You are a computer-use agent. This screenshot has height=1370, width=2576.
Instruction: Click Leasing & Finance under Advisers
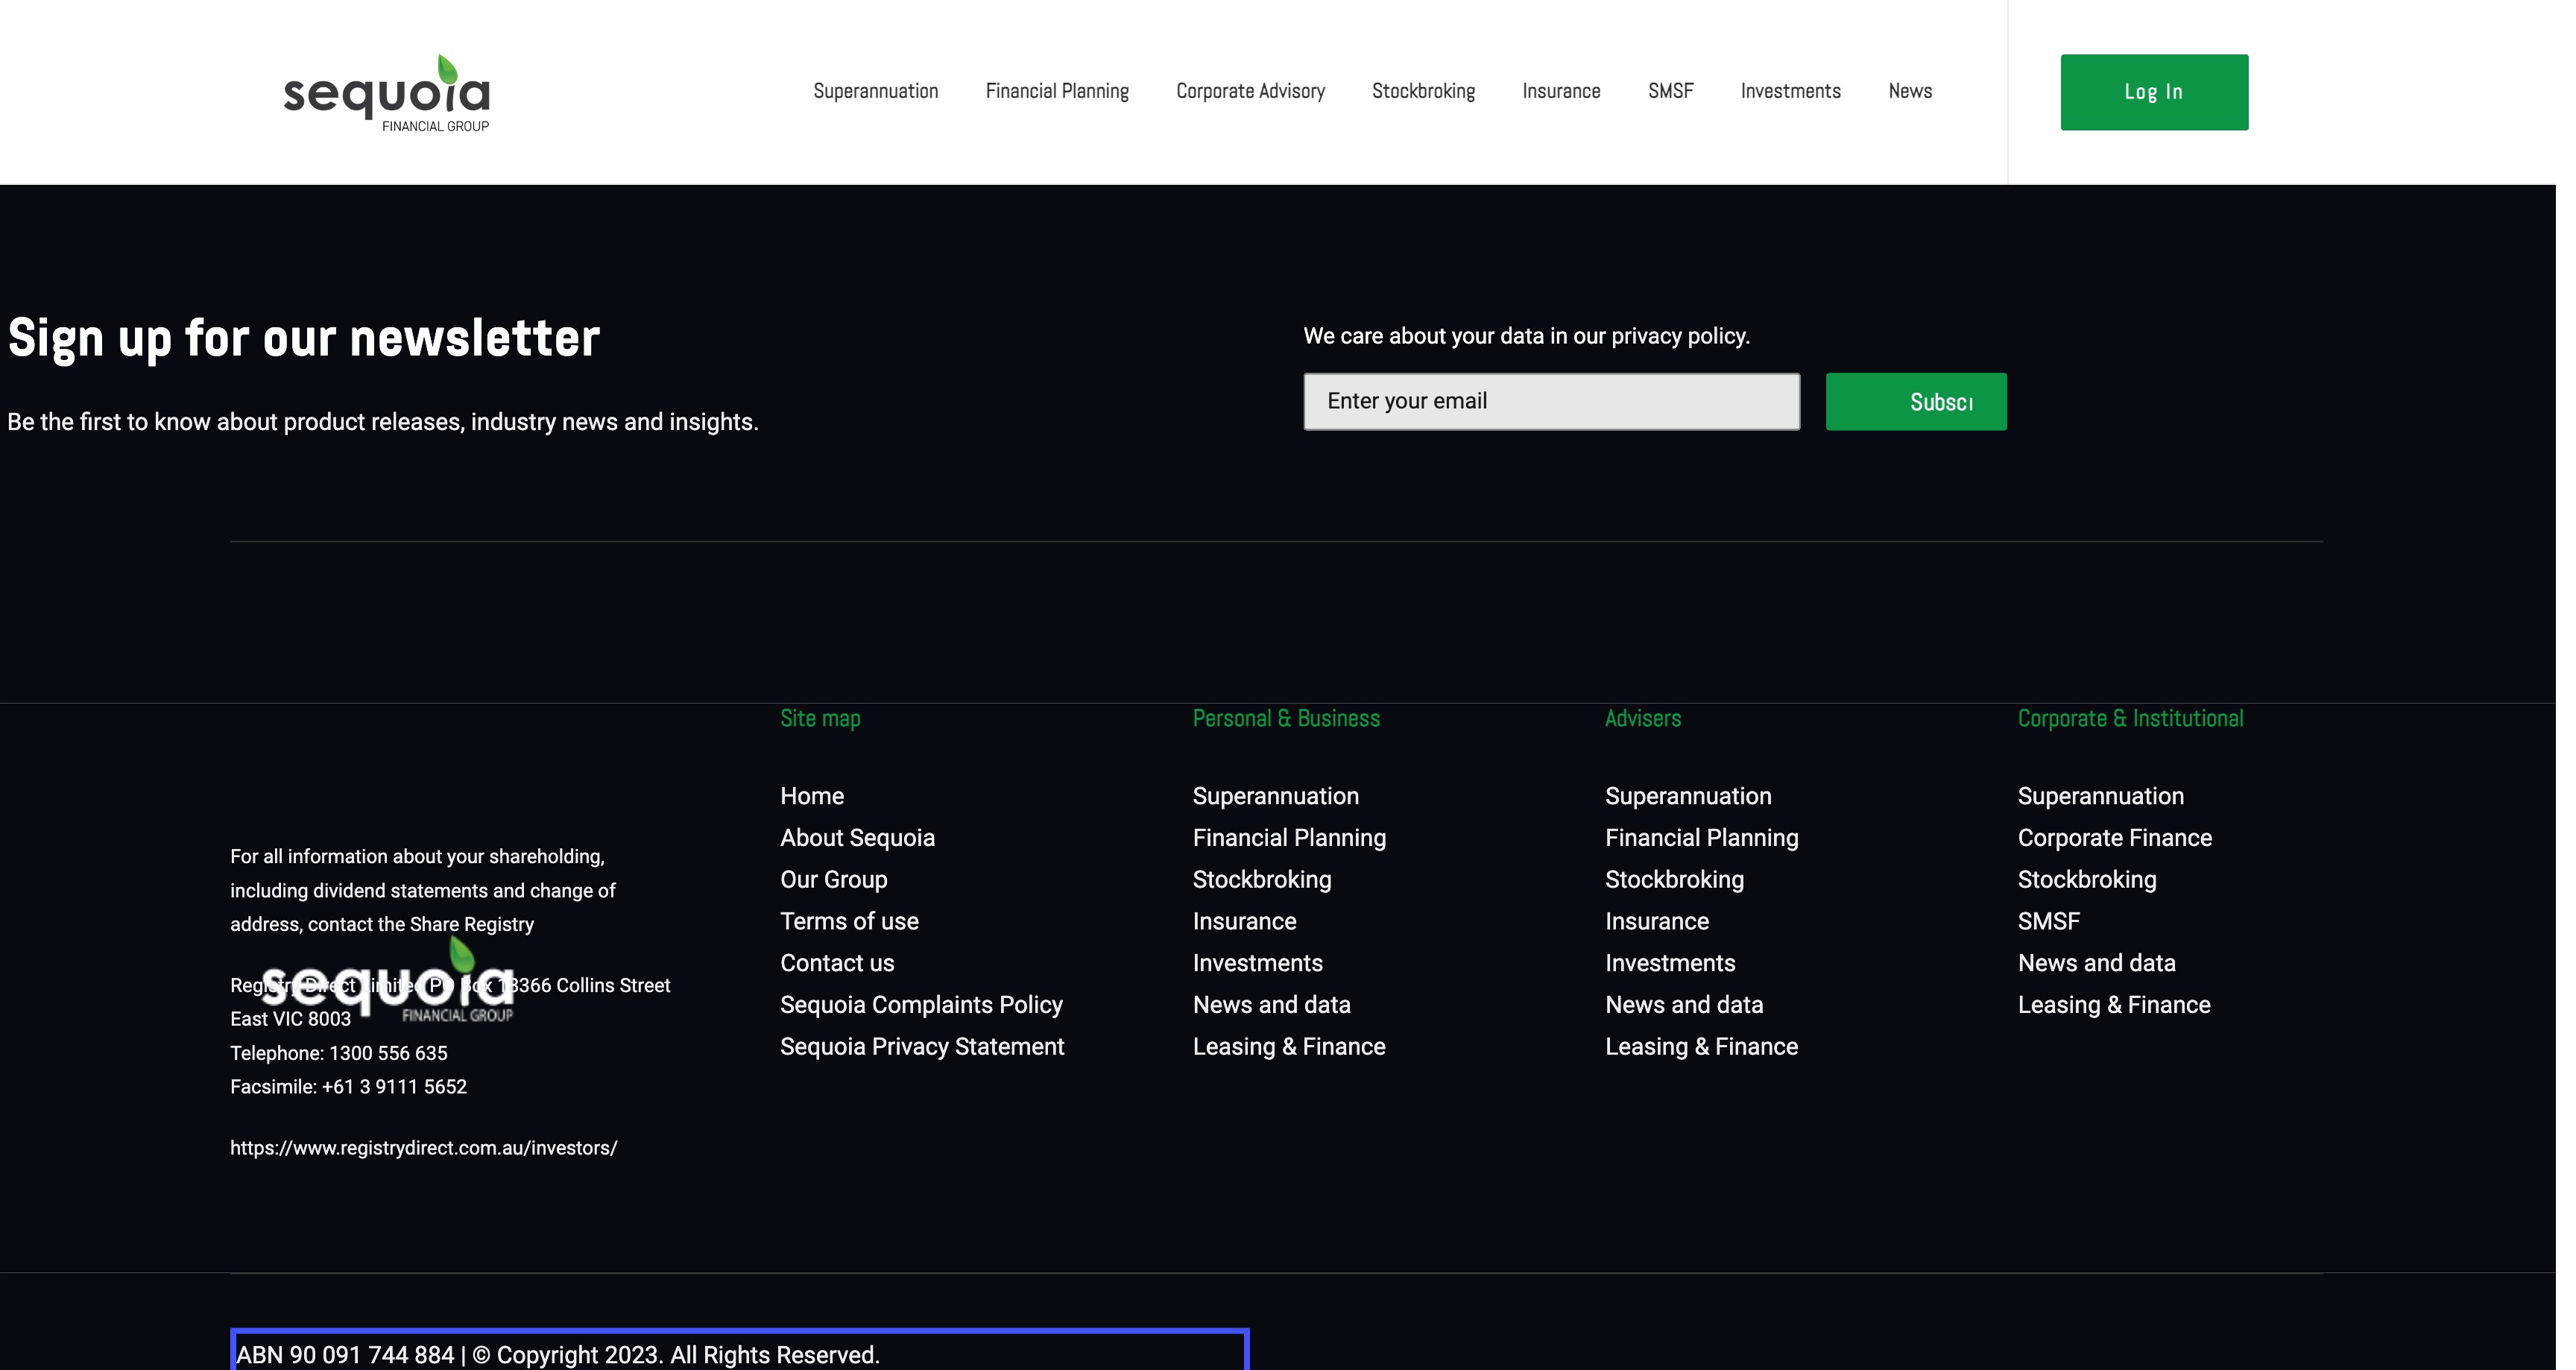pos(1700,1047)
